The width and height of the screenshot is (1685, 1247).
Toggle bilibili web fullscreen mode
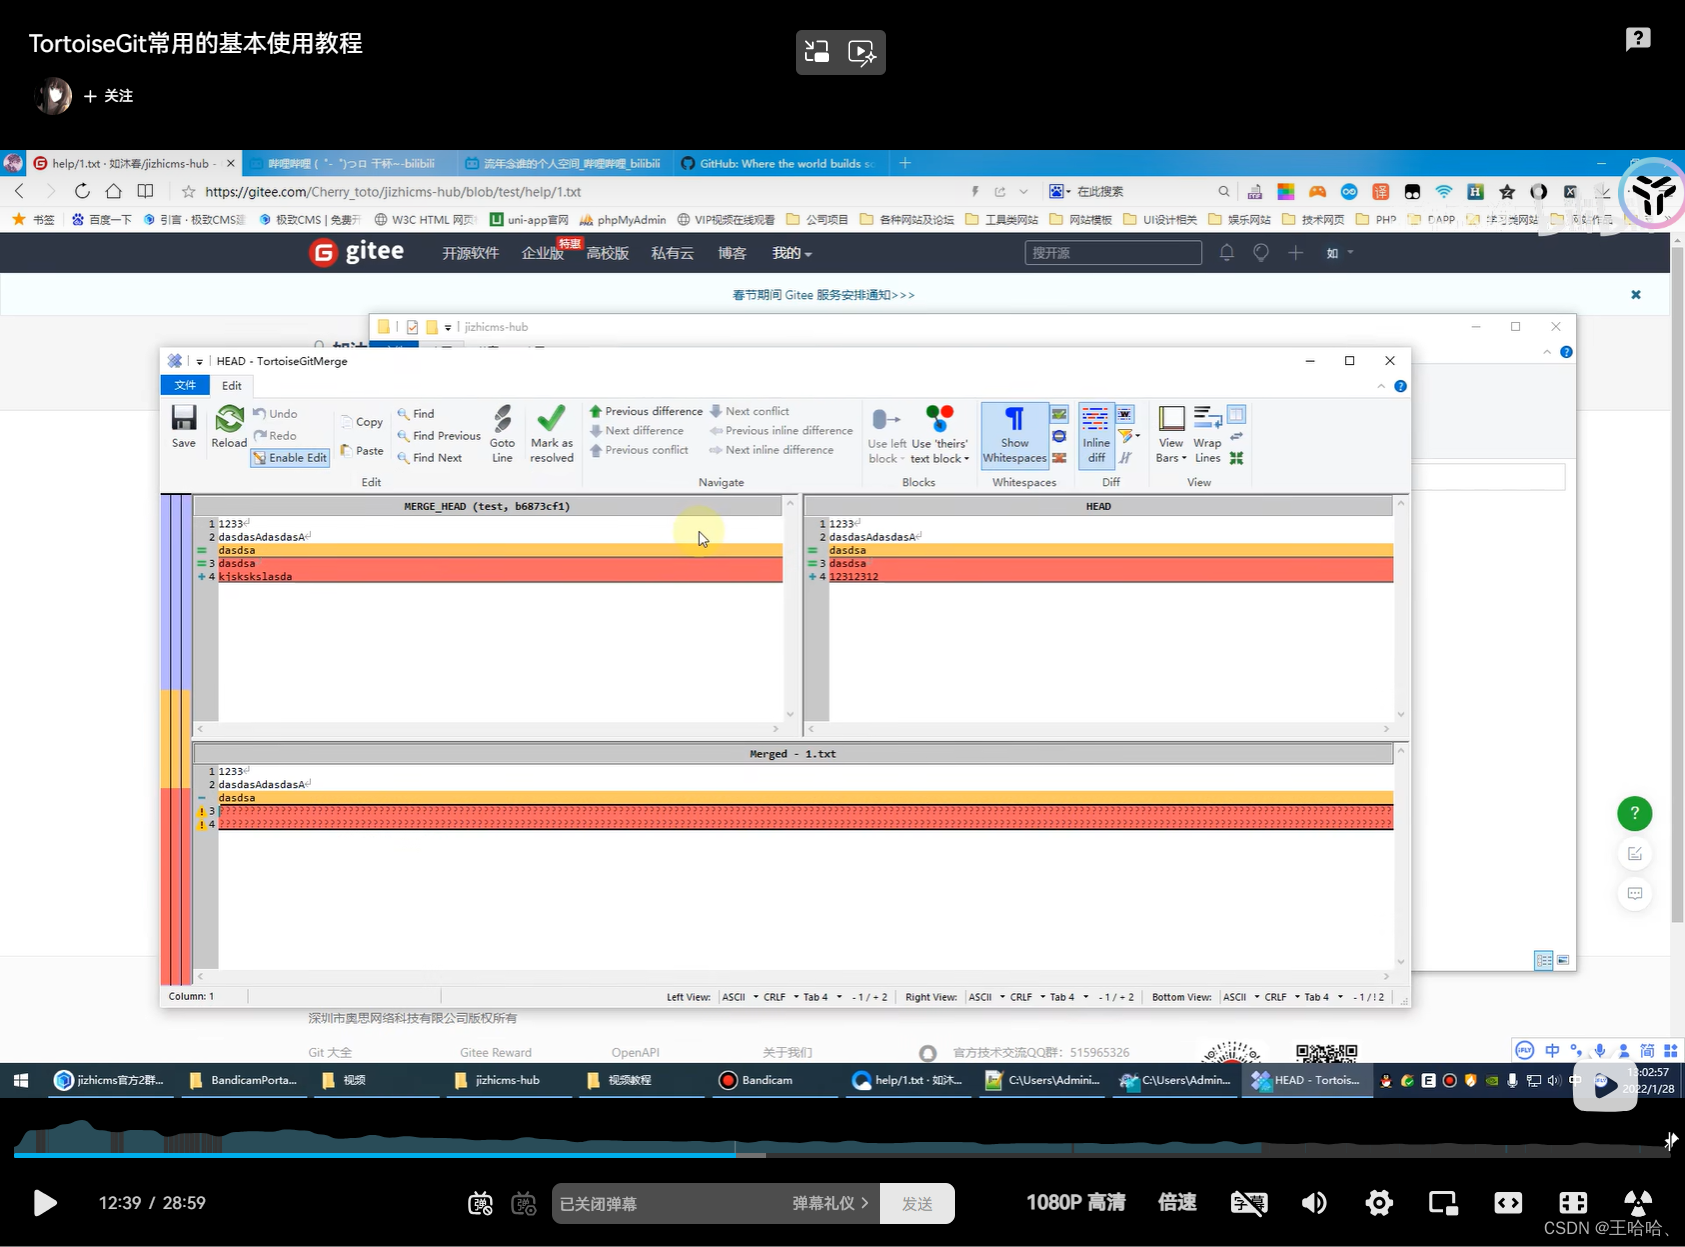coord(1508,1202)
